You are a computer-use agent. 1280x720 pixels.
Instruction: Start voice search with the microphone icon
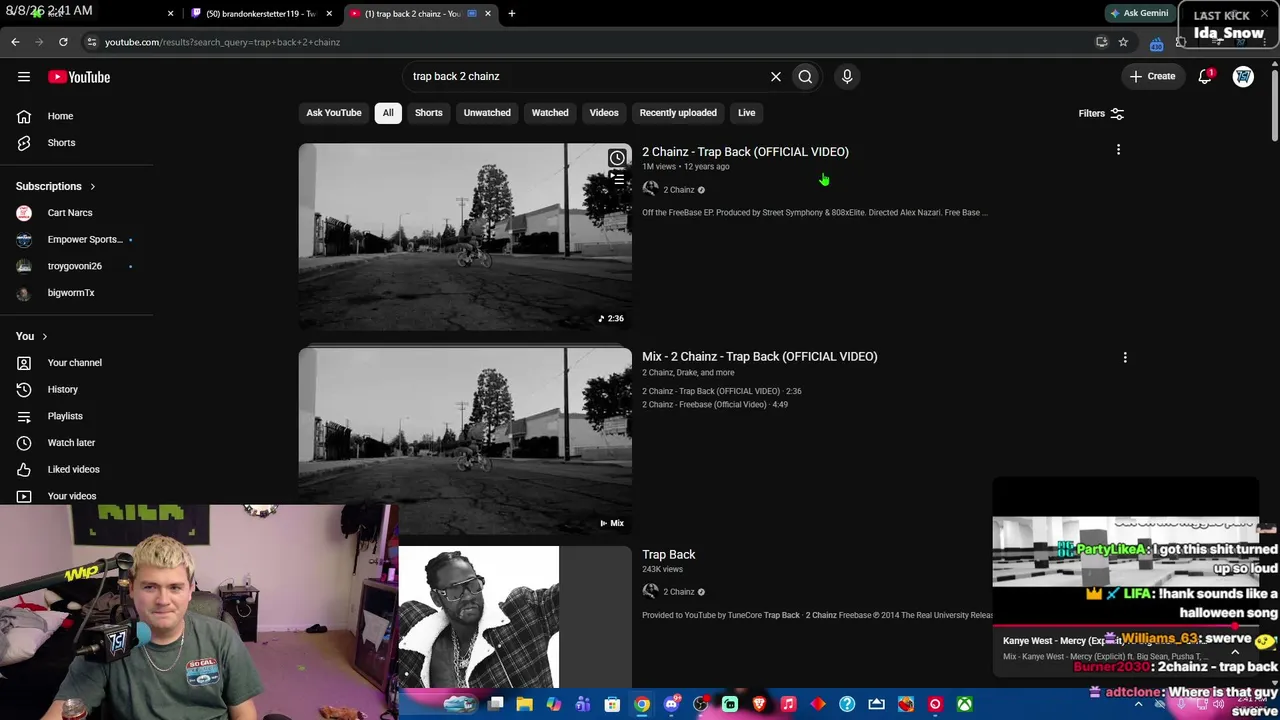[847, 76]
